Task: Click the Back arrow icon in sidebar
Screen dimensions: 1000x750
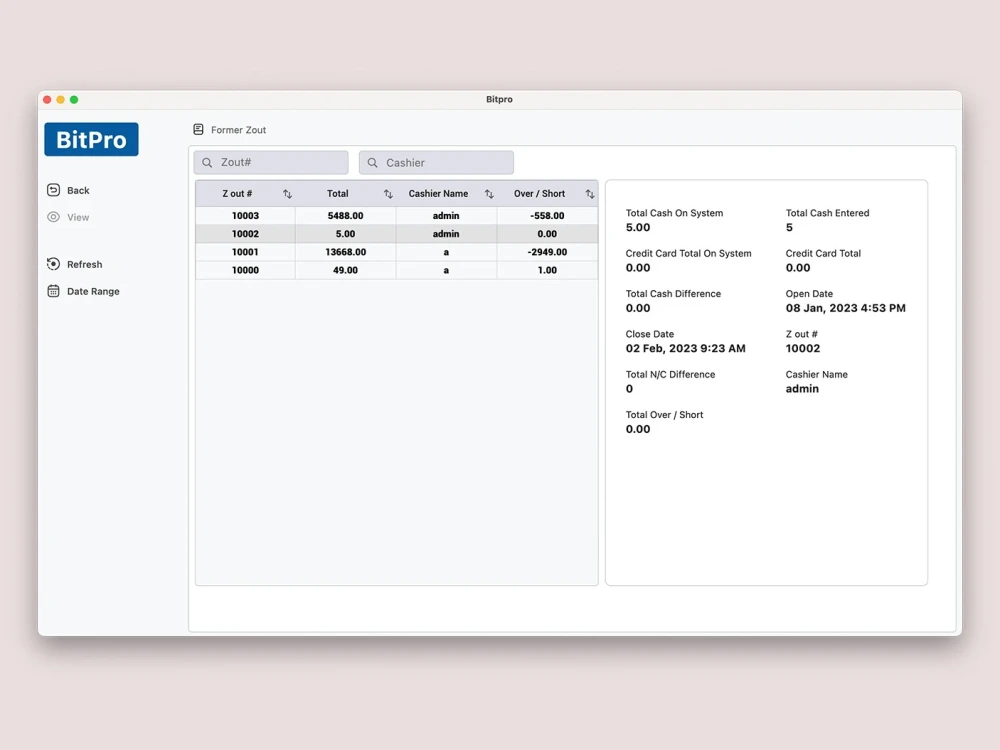Action: [51, 190]
